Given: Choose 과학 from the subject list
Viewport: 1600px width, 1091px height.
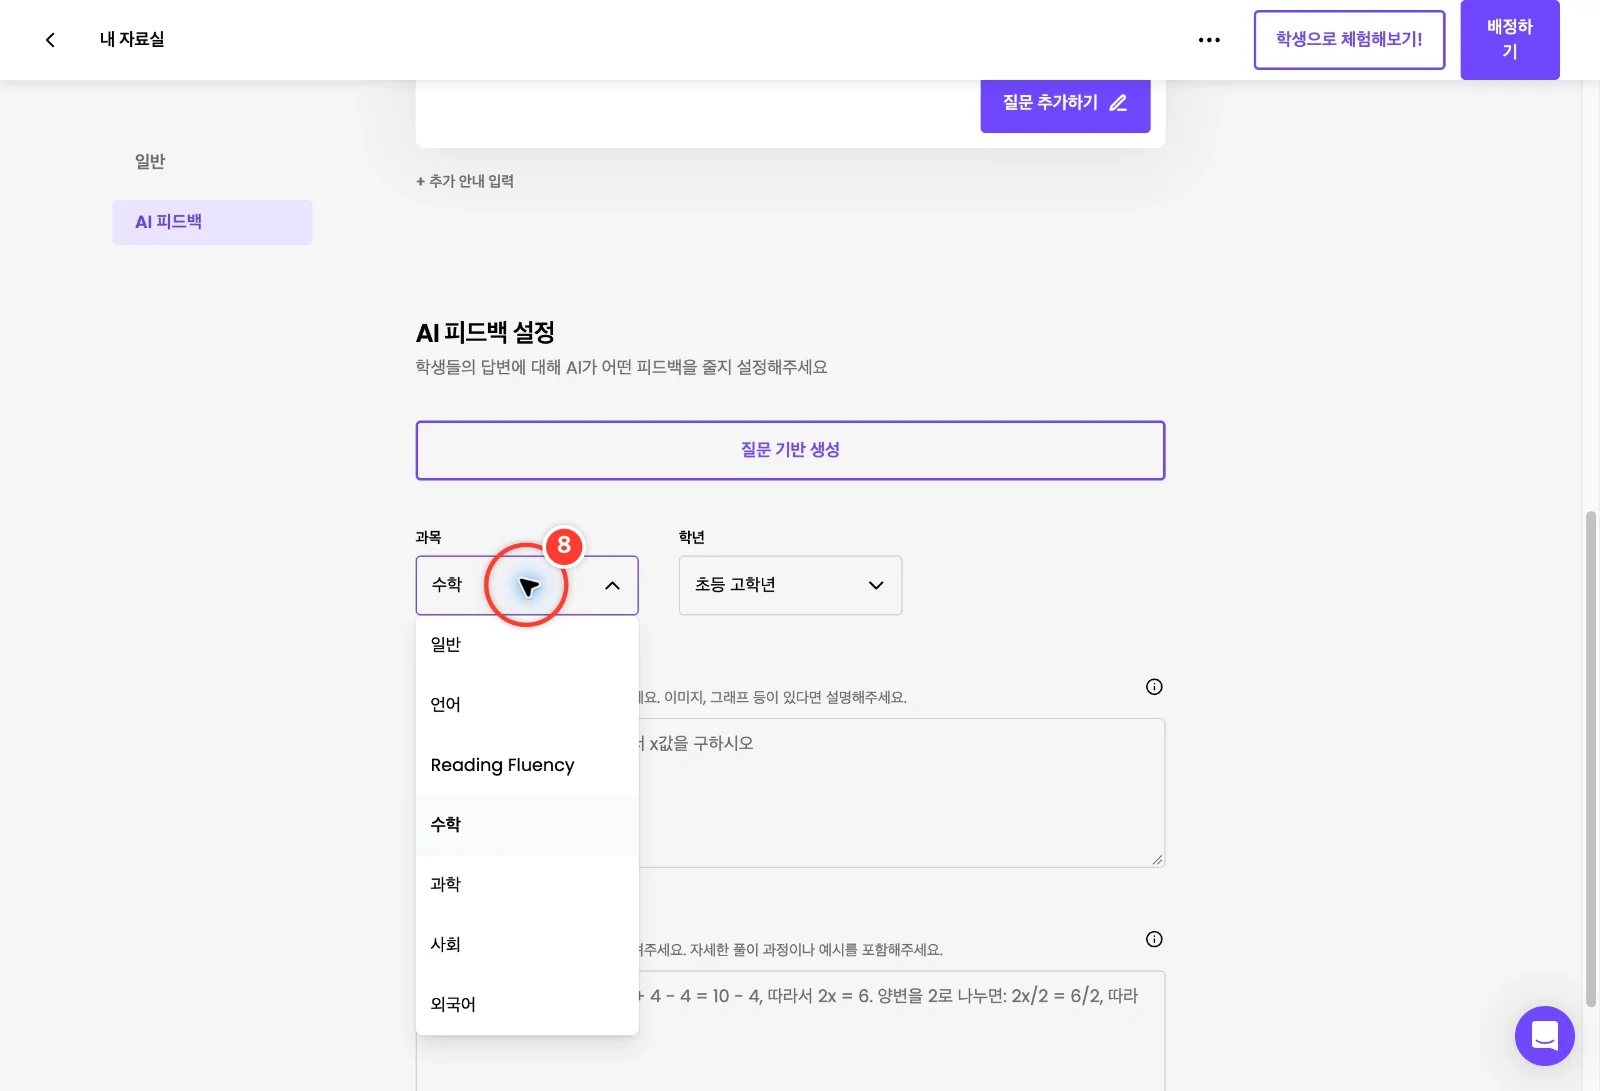Looking at the screenshot, I should click(x=527, y=885).
